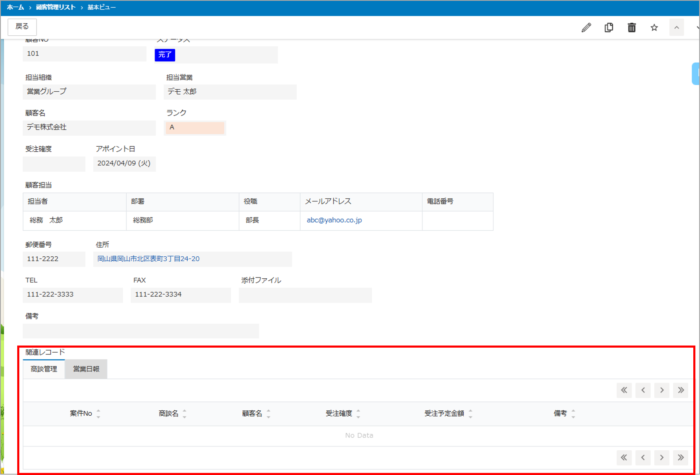Click the 電話番号 column header
Screen dimensions: 700x475
pos(458,202)
